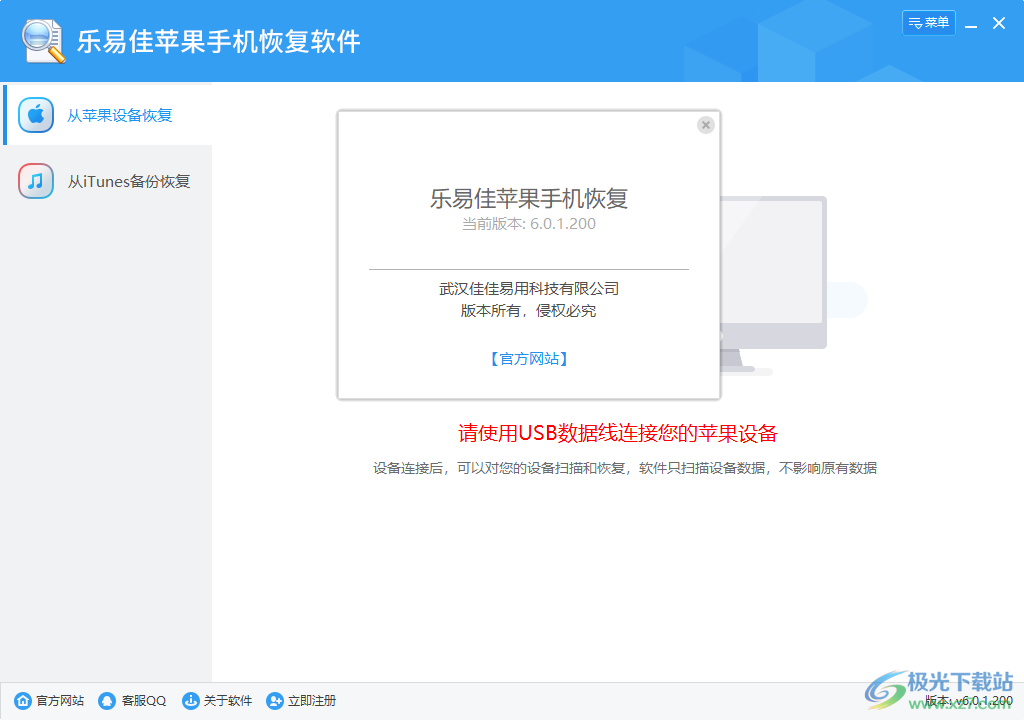Screen dimensions: 1024x720
Task: Click the Apple device icon in sidebar
Action: 36,115
